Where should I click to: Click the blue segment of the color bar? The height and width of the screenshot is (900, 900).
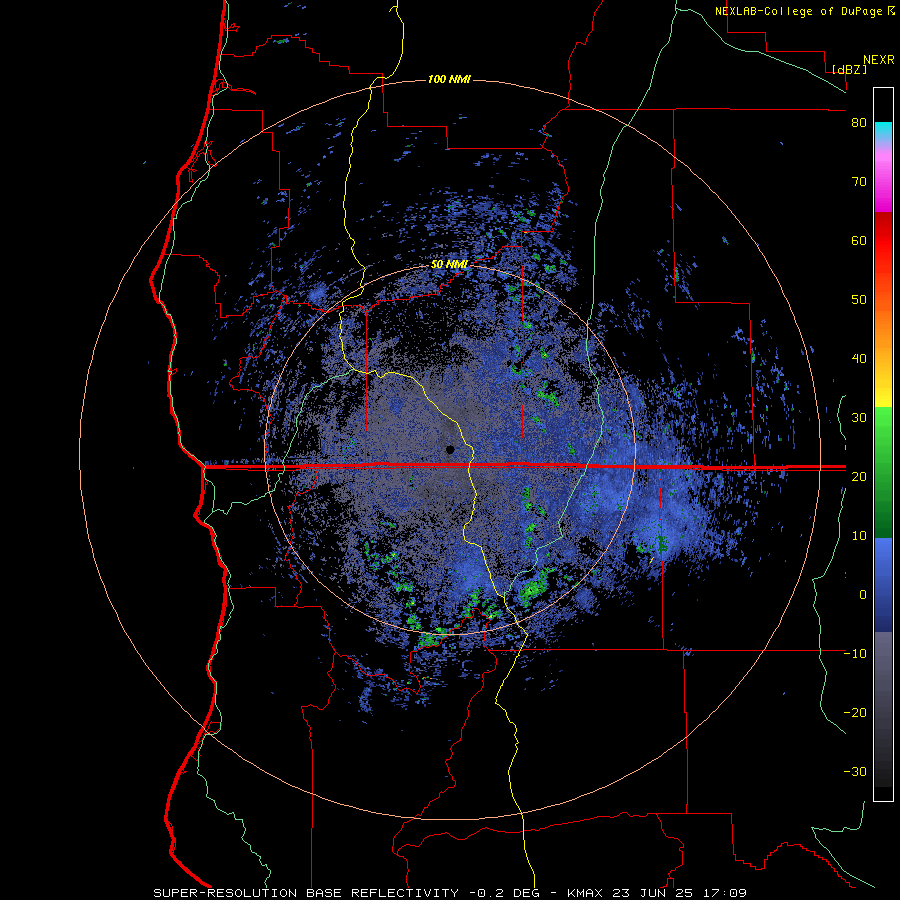[x=883, y=585]
